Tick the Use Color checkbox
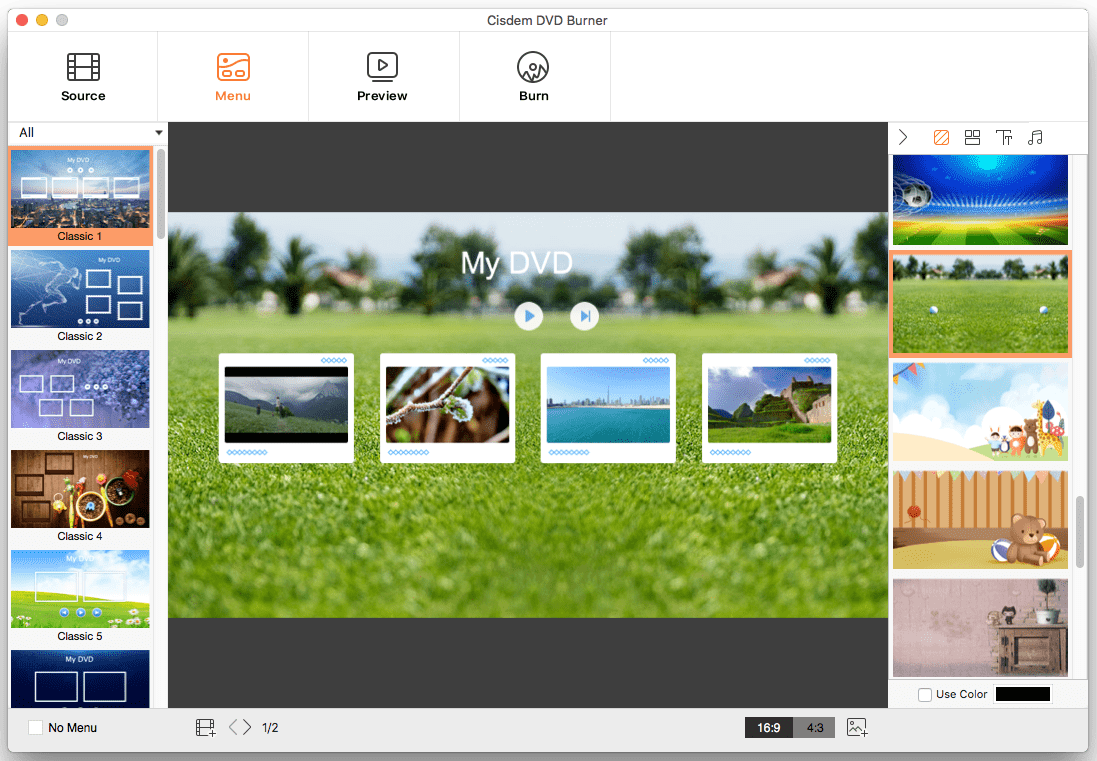 pyautogui.click(x=925, y=695)
